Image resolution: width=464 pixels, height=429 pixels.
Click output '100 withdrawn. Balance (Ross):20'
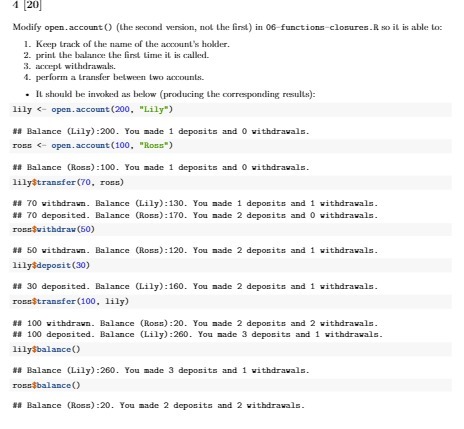(195, 323)
